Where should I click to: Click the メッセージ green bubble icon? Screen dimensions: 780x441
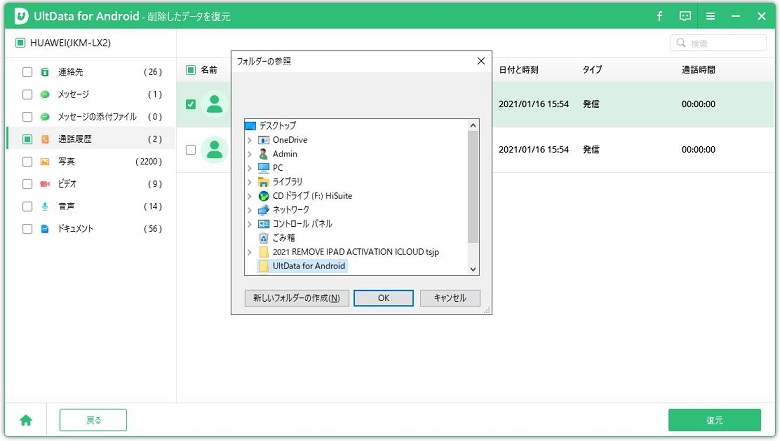[45, 94]
